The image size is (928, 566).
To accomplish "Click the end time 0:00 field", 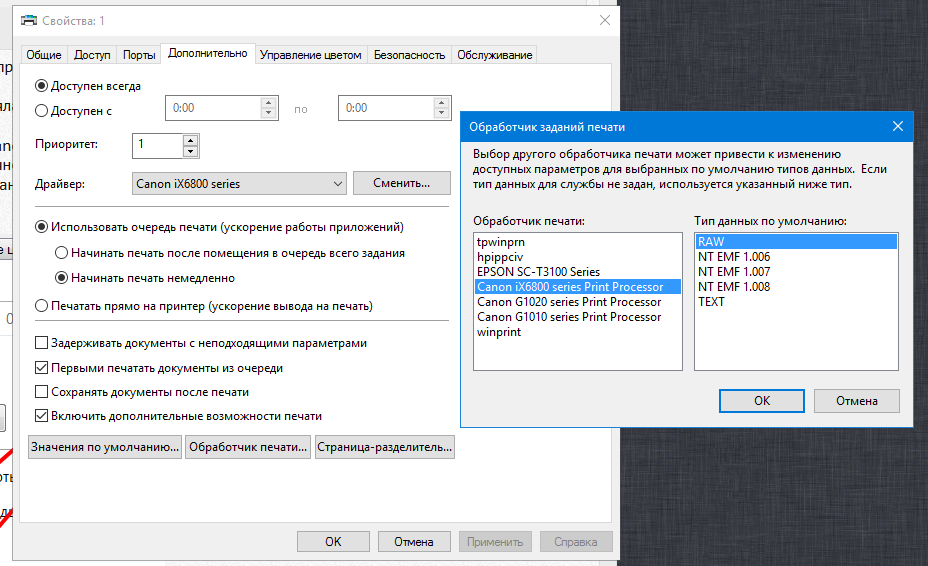I will (386, 108).
